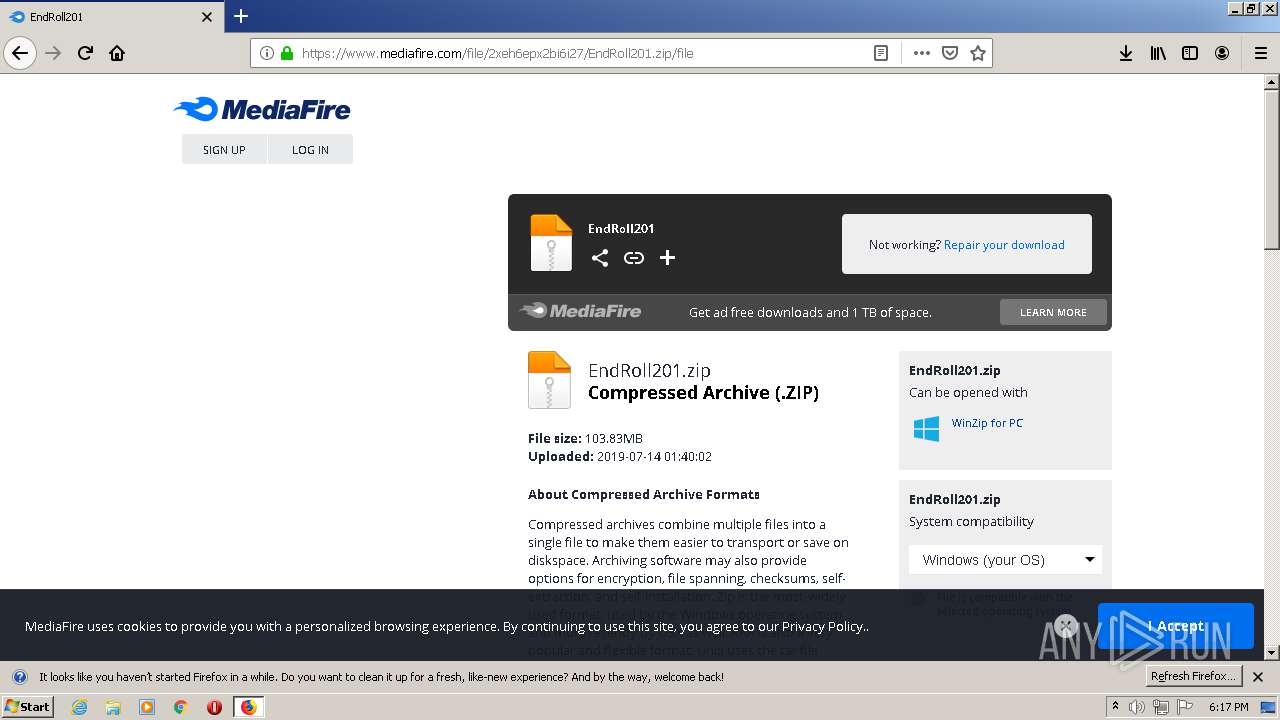The image size is (1280, 720).
Task: Click File size 103.83MB text
Action: click(x=585, y=438)
